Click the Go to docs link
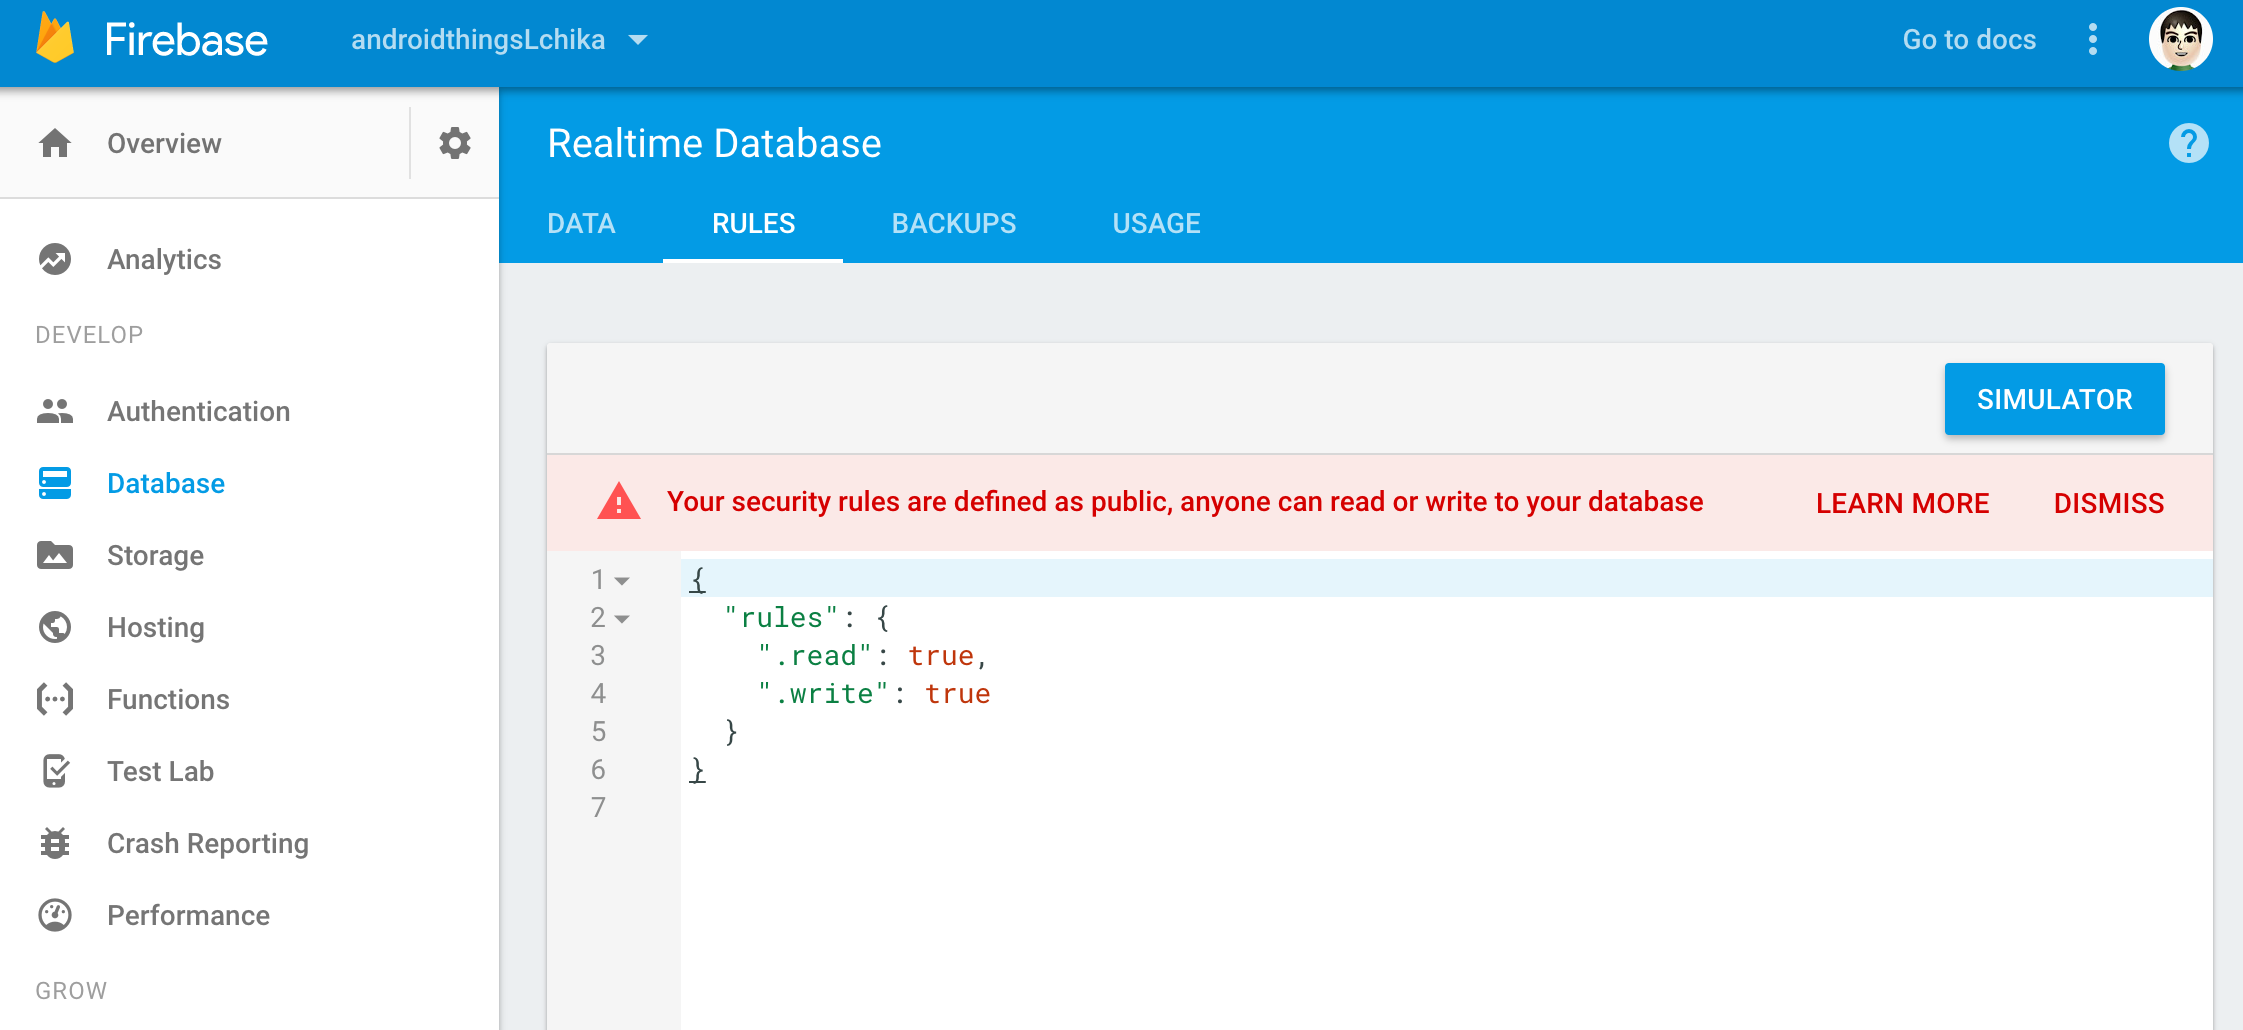 point(1969,40)
